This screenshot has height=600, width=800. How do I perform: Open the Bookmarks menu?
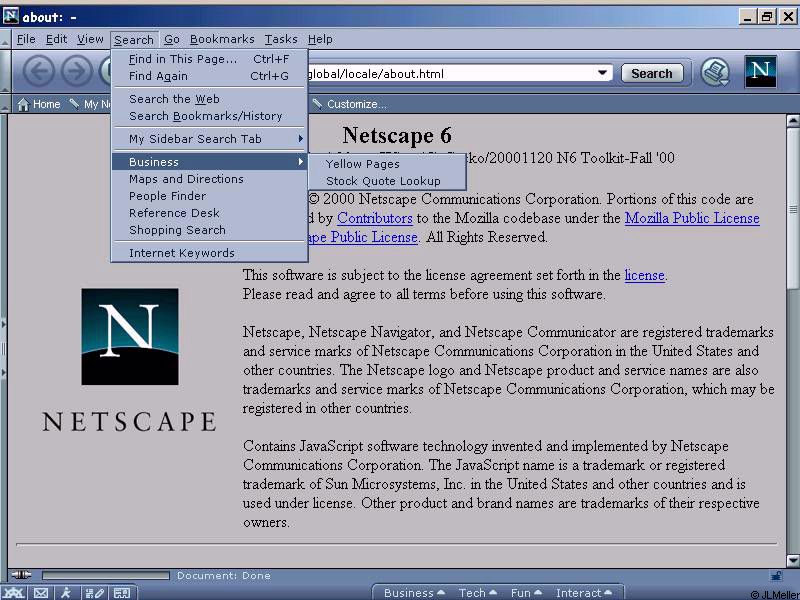[x=222, y=39]
